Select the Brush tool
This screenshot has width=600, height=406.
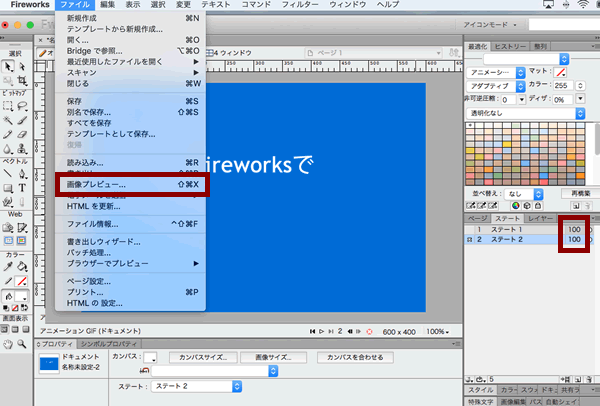pyautogui.click(x=22, y=120)
